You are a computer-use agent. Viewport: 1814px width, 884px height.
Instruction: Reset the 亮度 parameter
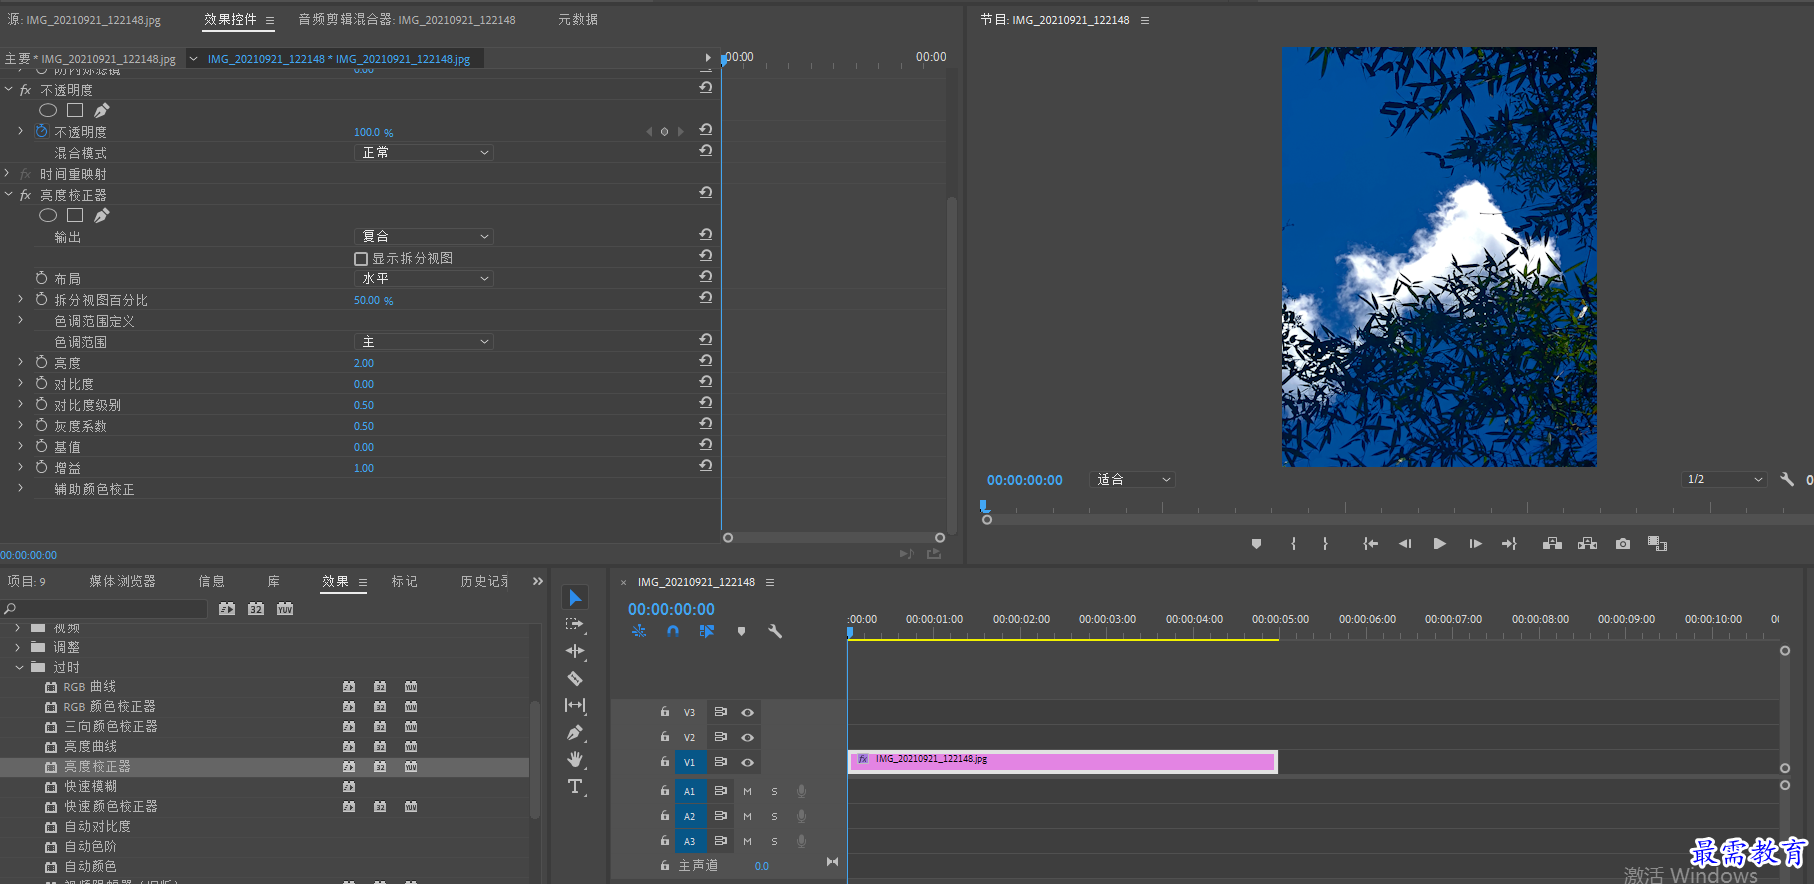706,360
